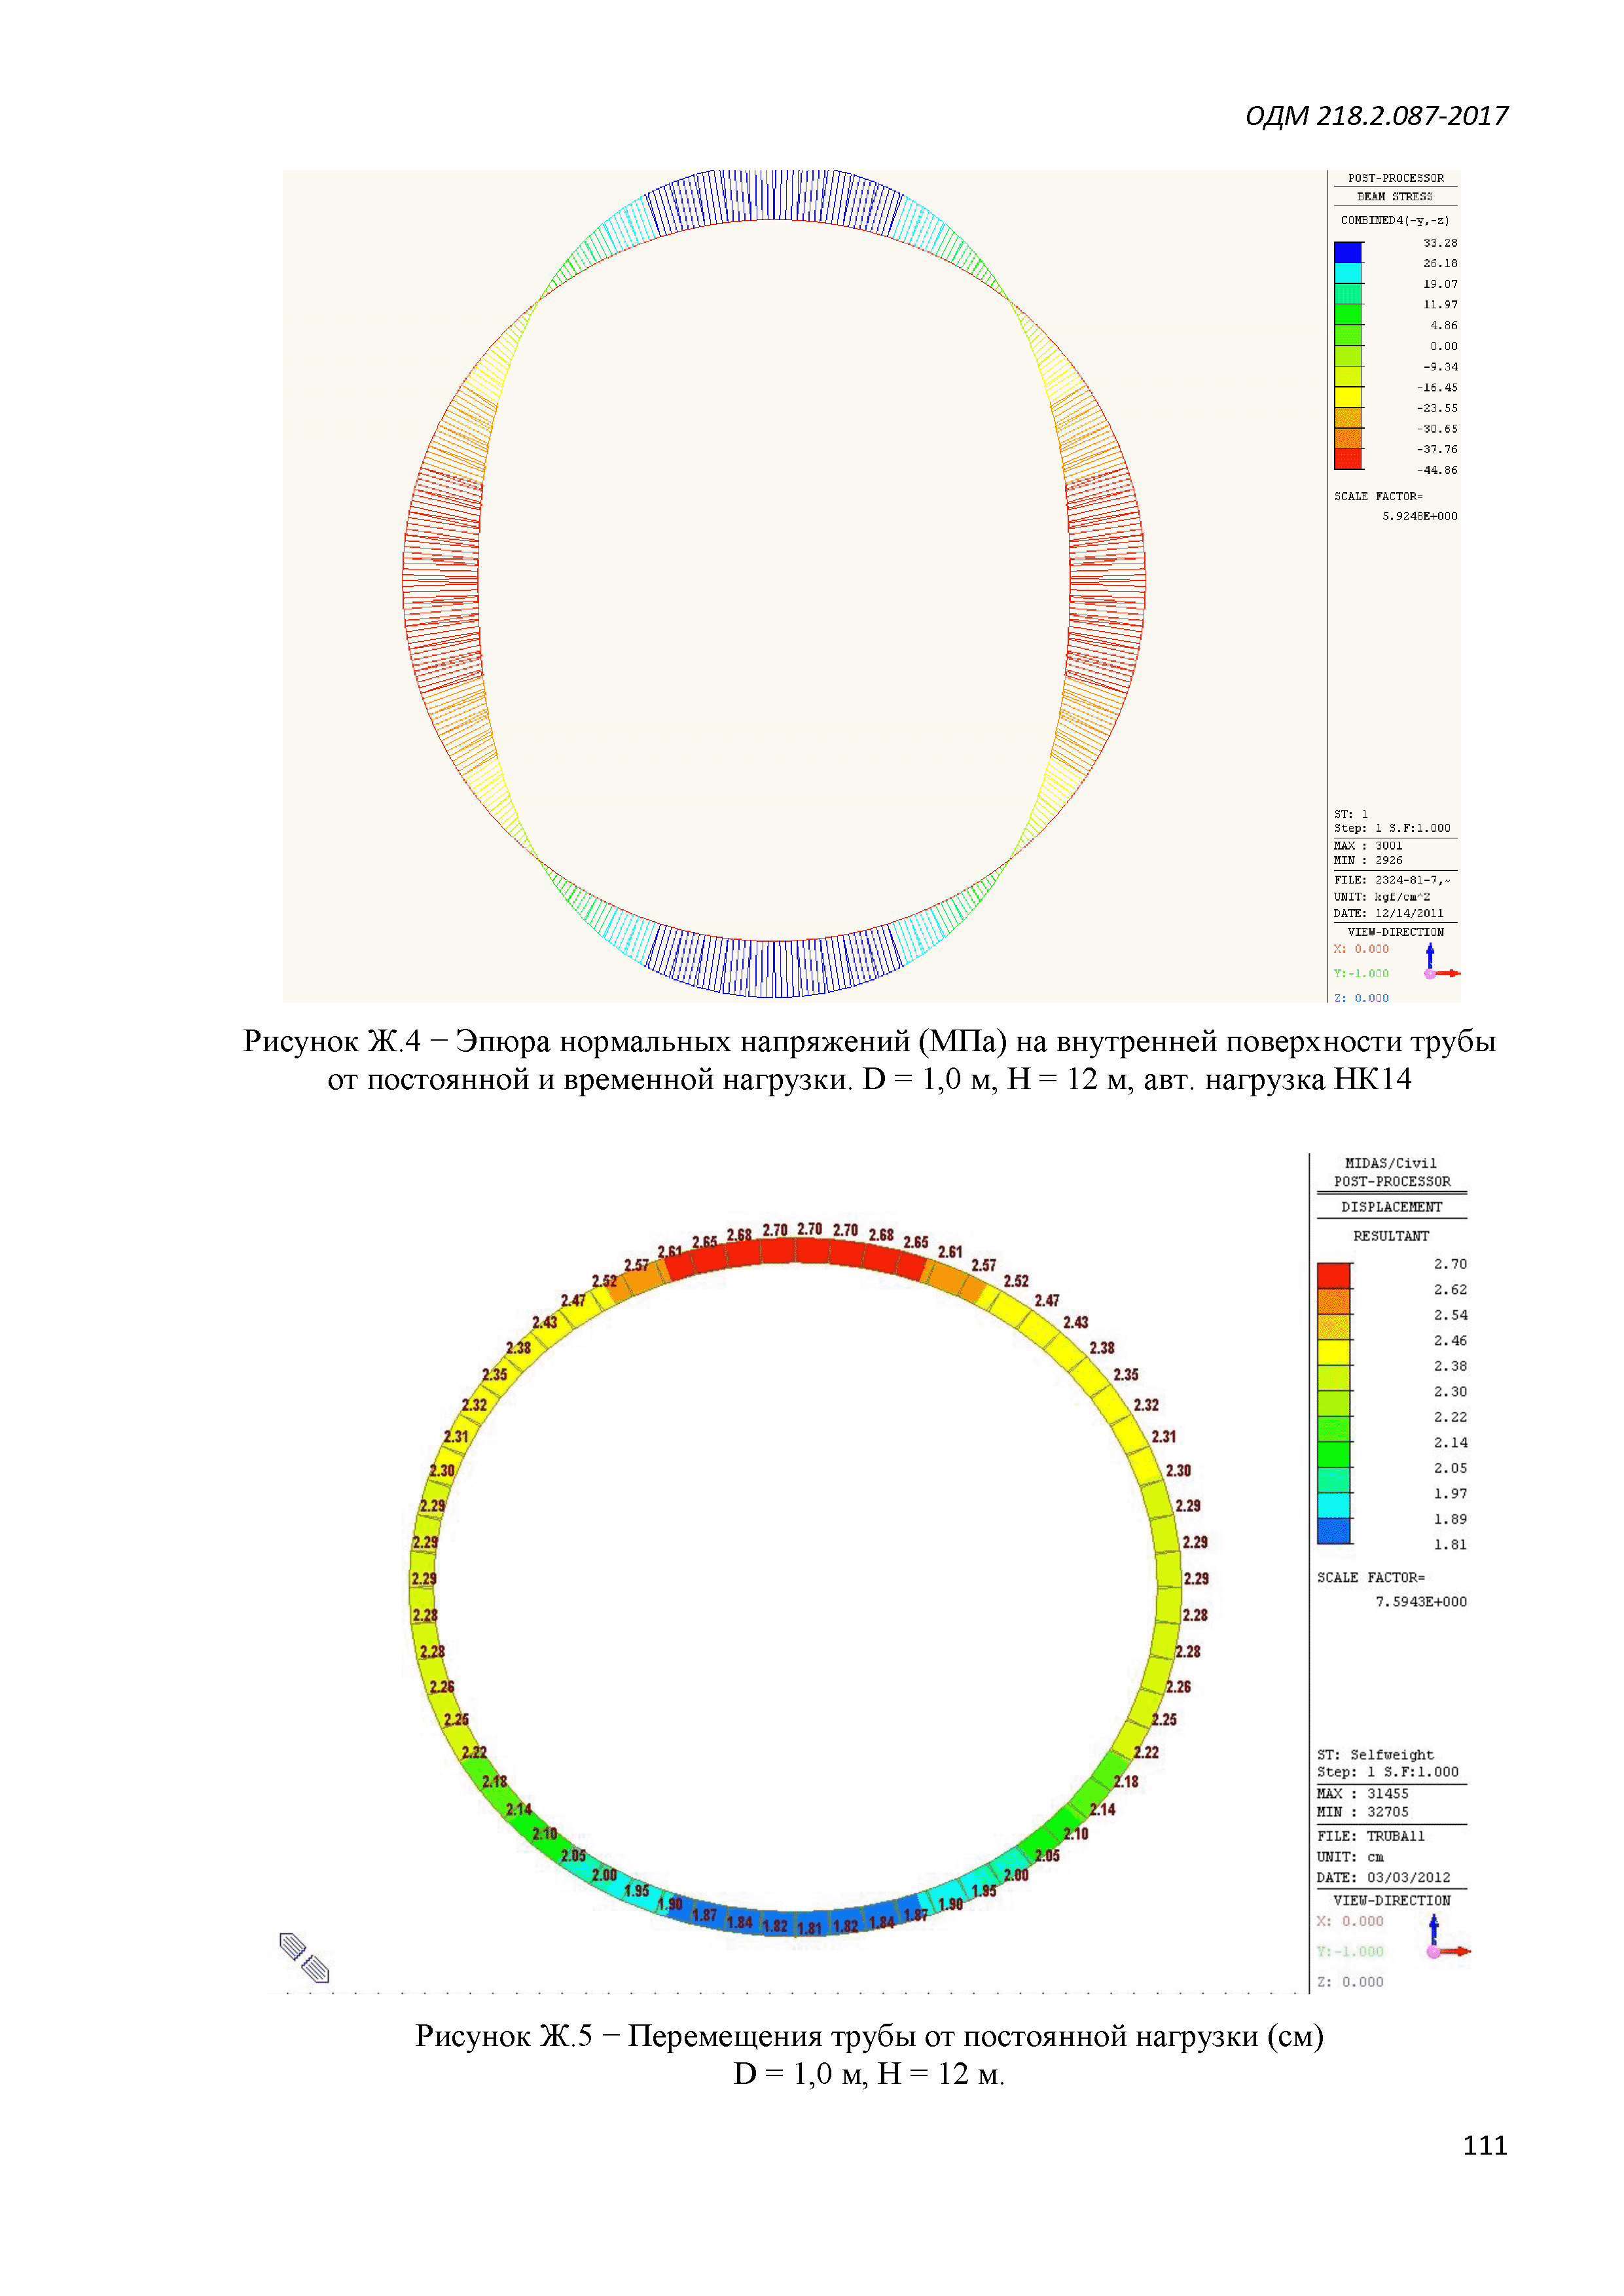Viewport: 1624px width, 2296px height.
Task: Click scale factor value "7.5943E+000"
Action: pos(1421,1602)
